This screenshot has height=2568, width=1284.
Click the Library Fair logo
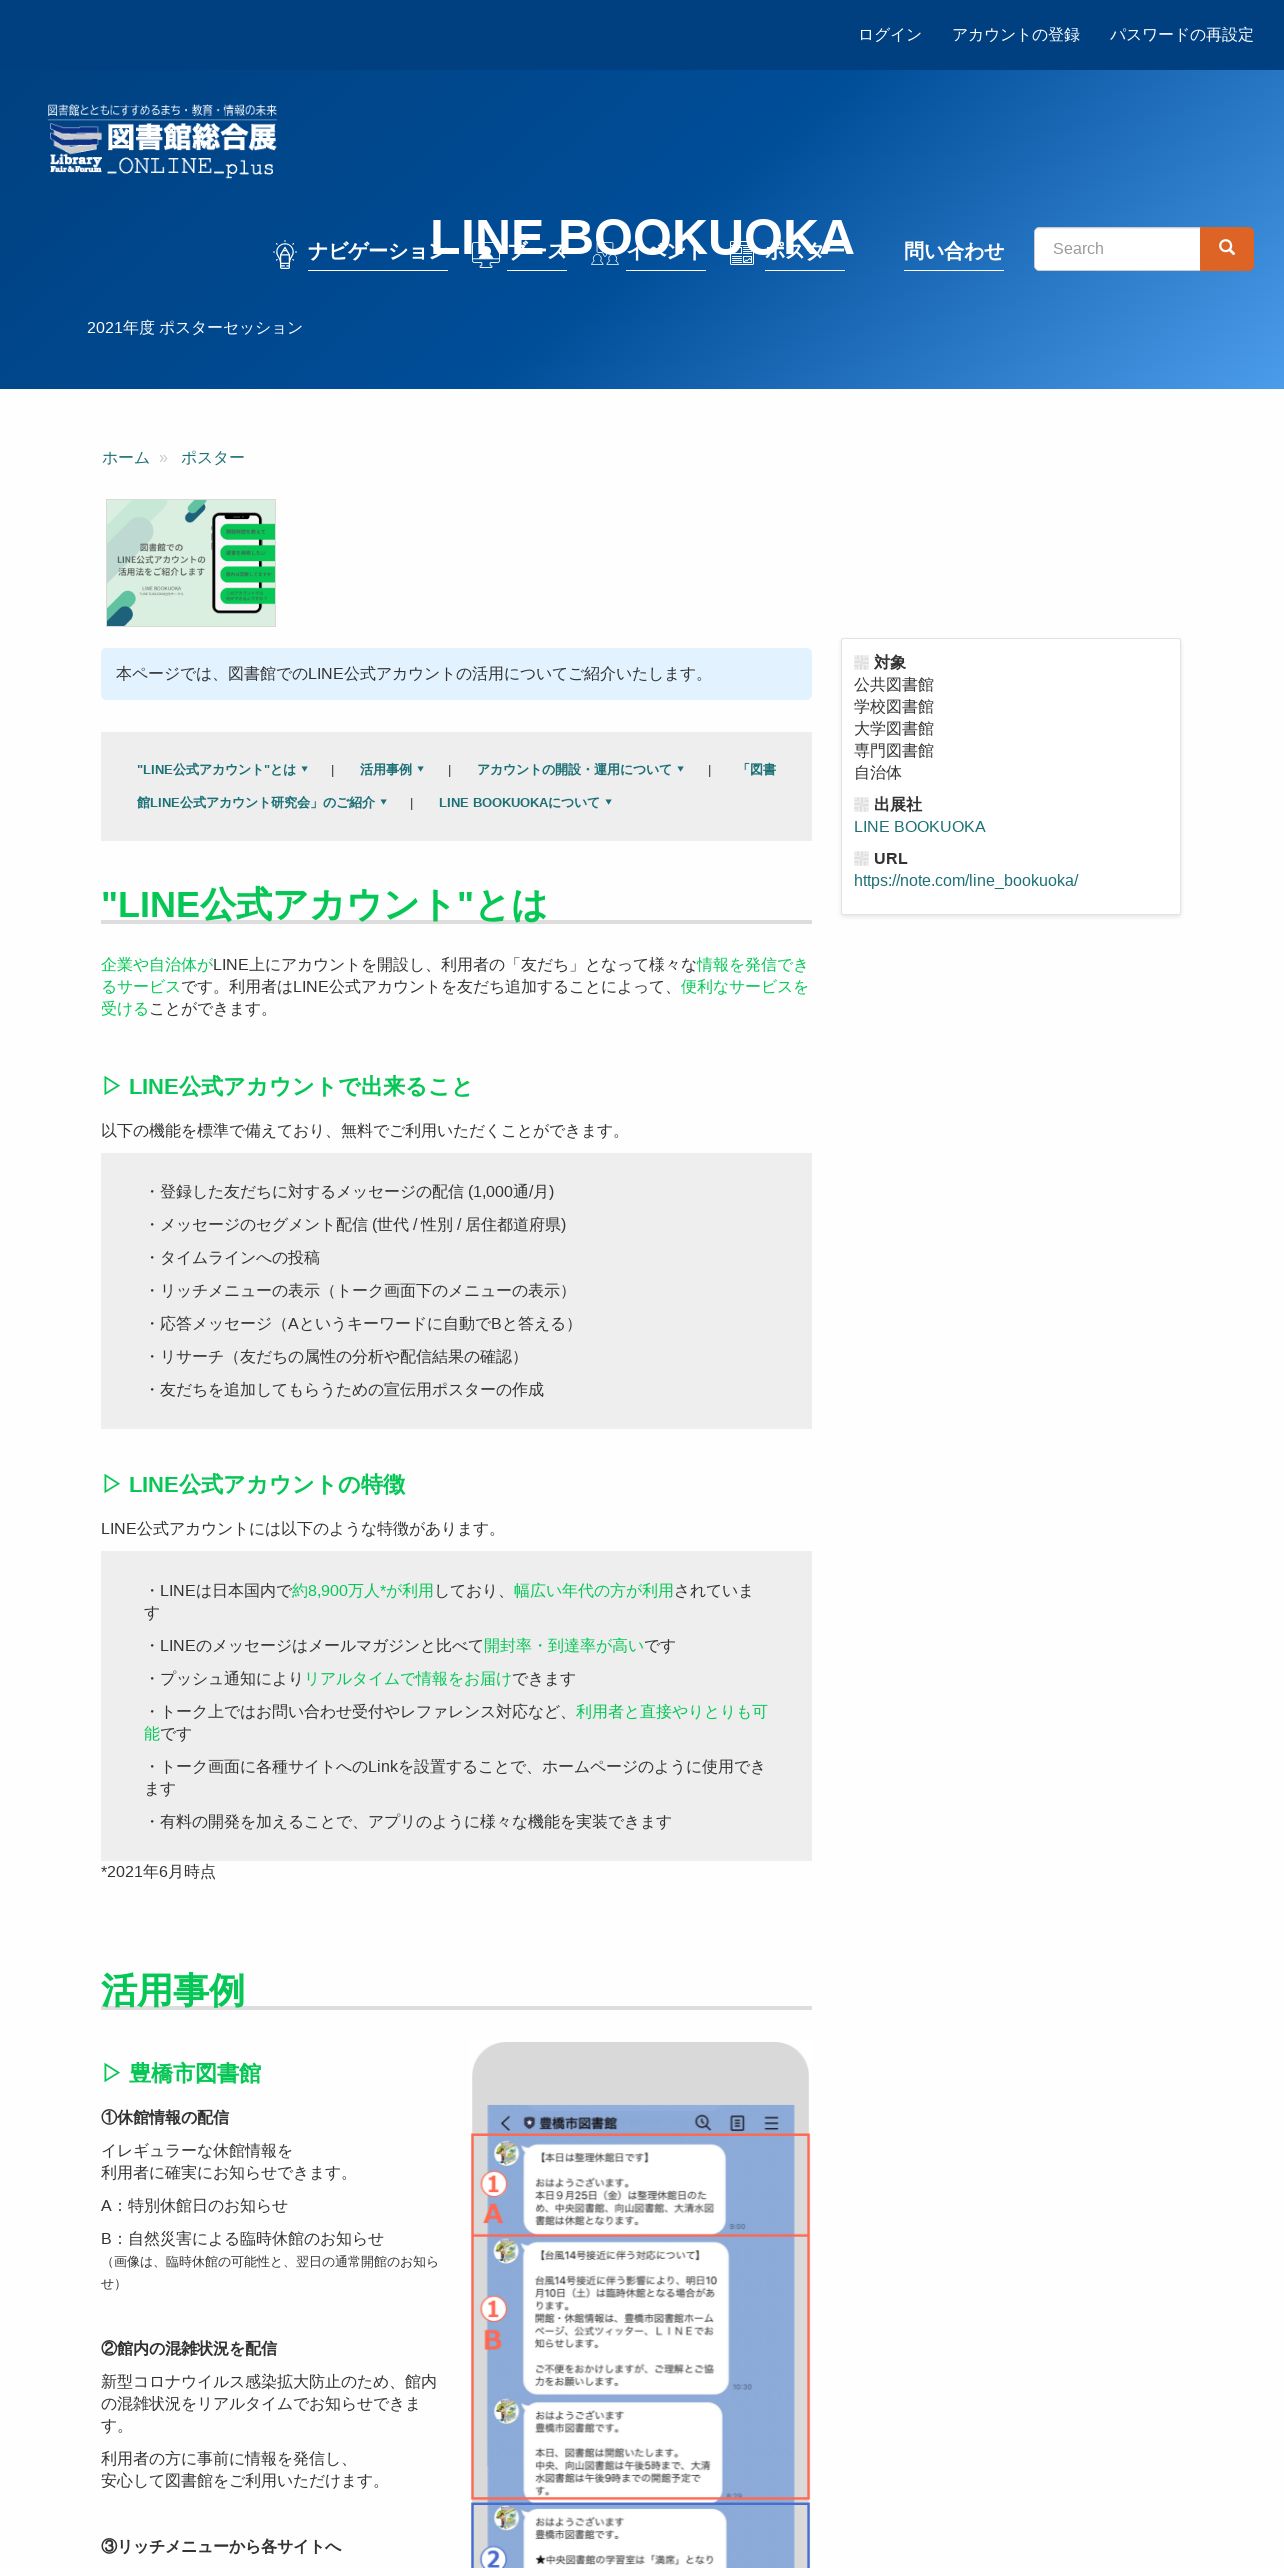click(162, 140)
